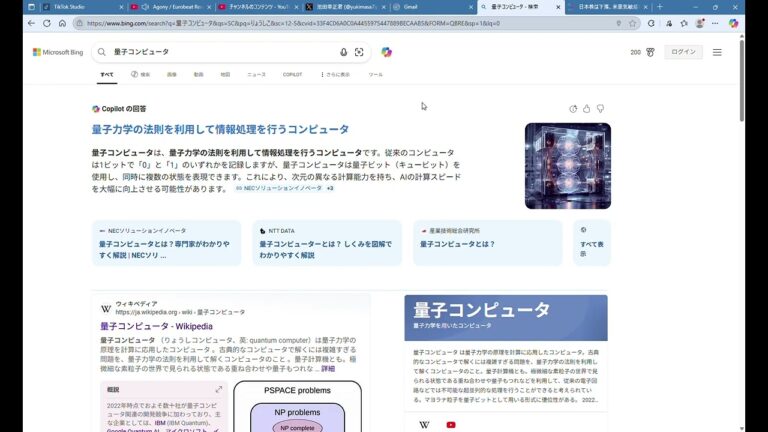
Task: Bookmark this page with the star icon
Action: (x=632, y=23)
